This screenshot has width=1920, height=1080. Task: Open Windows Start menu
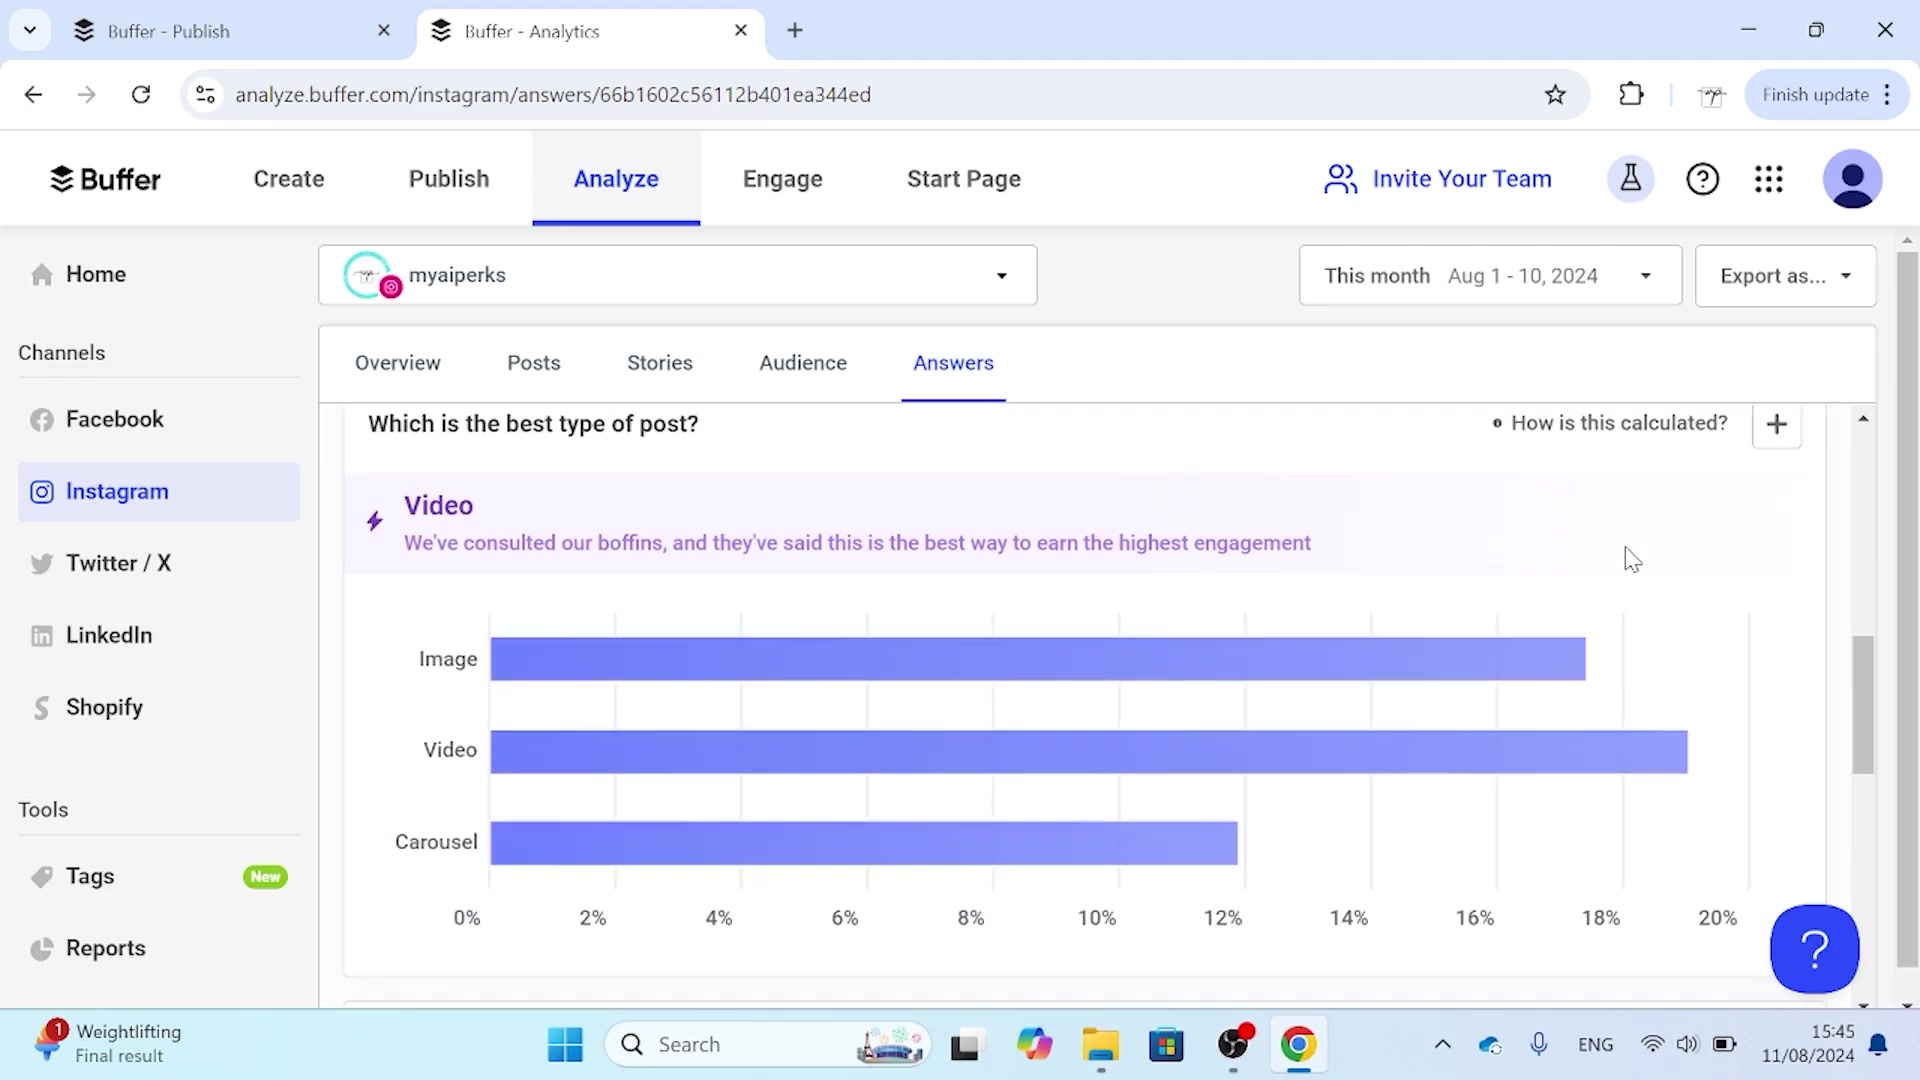(x=565, y=1044)
